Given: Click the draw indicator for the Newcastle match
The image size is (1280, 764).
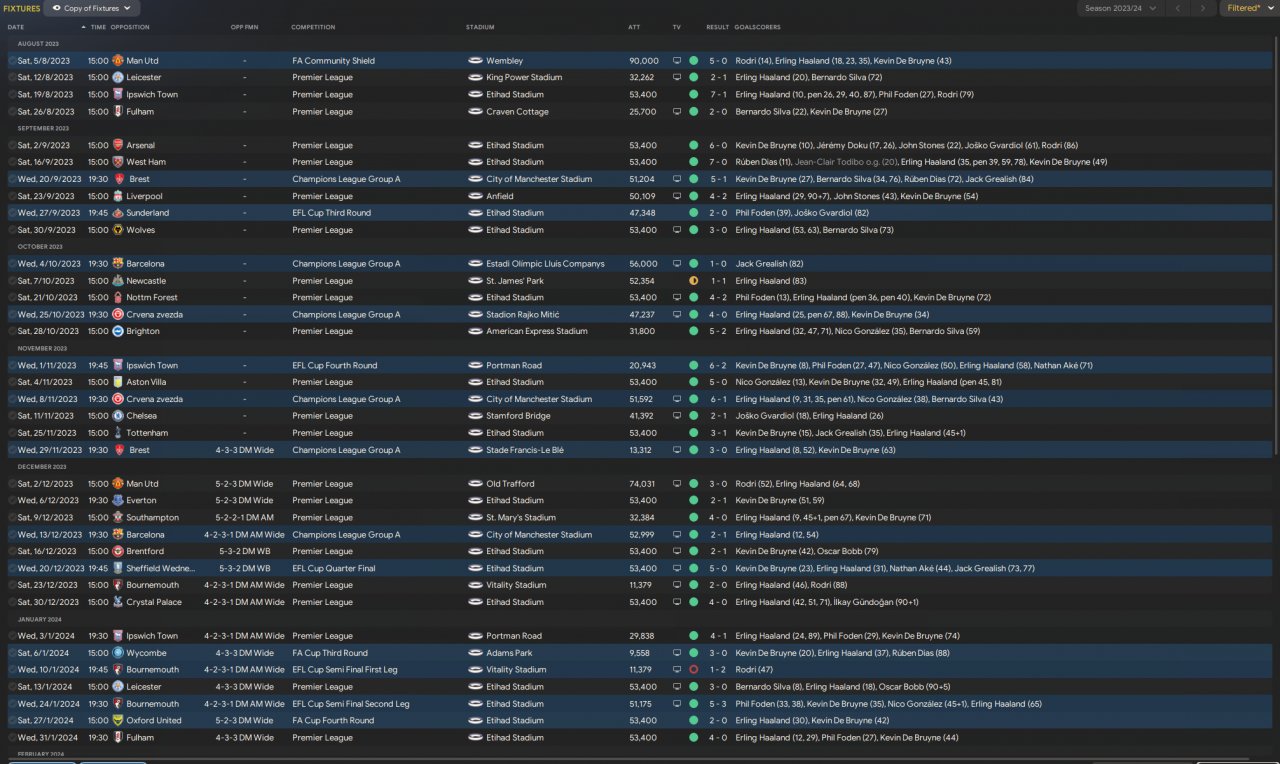Looking at the screenshot, I should coord(694,281).
